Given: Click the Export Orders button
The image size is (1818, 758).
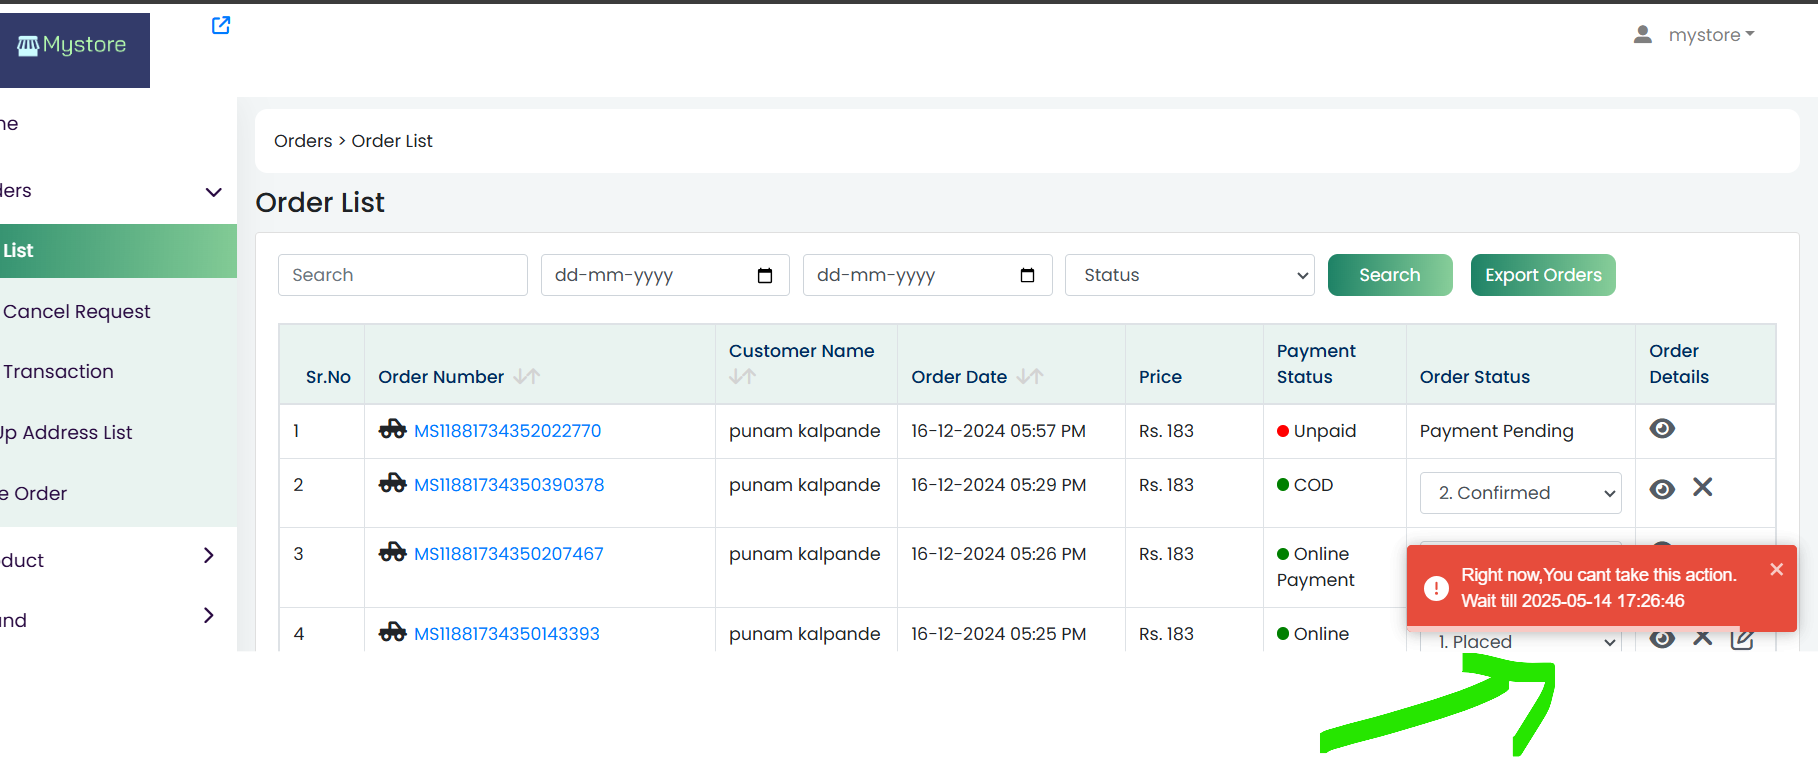Looking at the screenshot, I should 1543,275.
